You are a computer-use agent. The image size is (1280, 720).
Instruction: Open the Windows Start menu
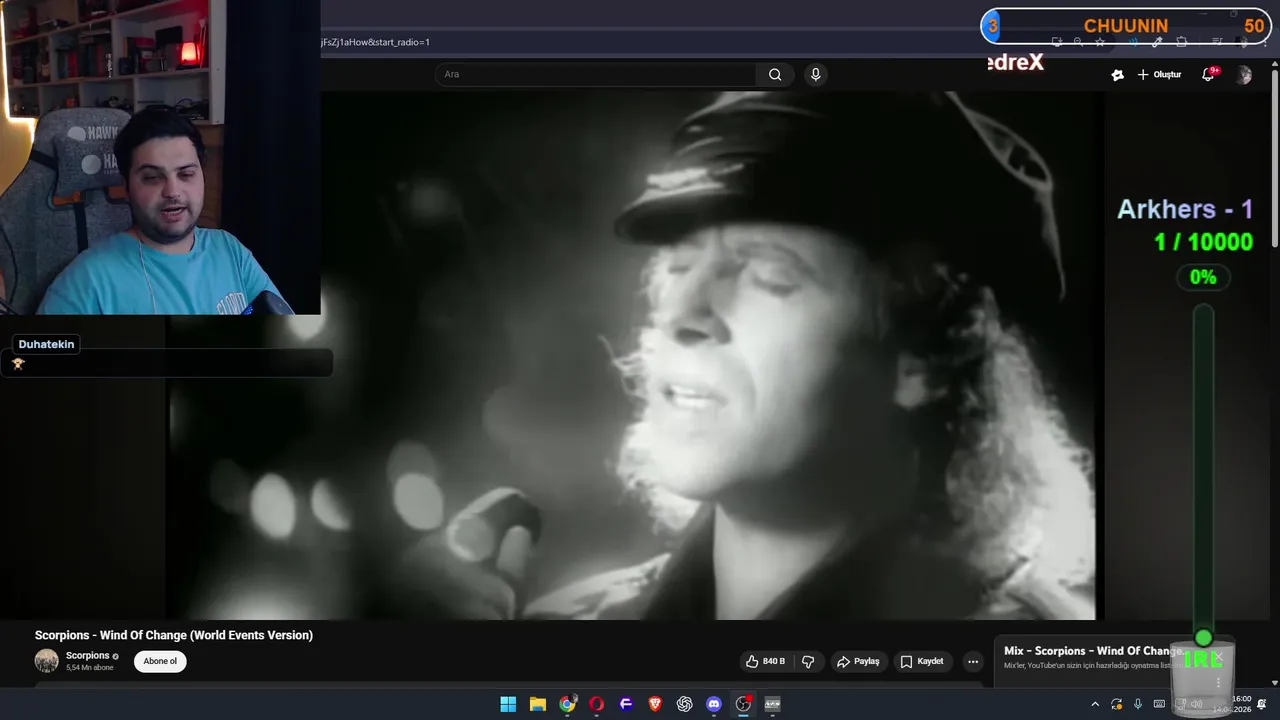click(508, 704)
